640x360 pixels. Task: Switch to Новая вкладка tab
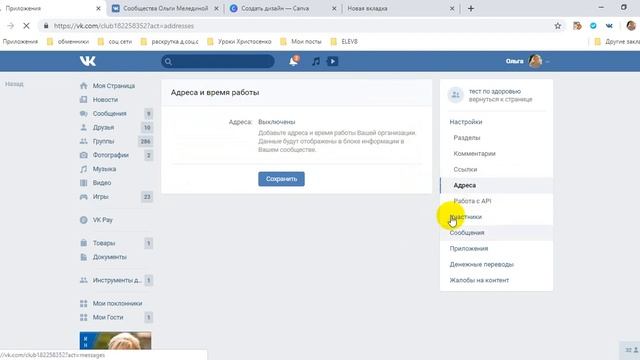tap(400, 8)
